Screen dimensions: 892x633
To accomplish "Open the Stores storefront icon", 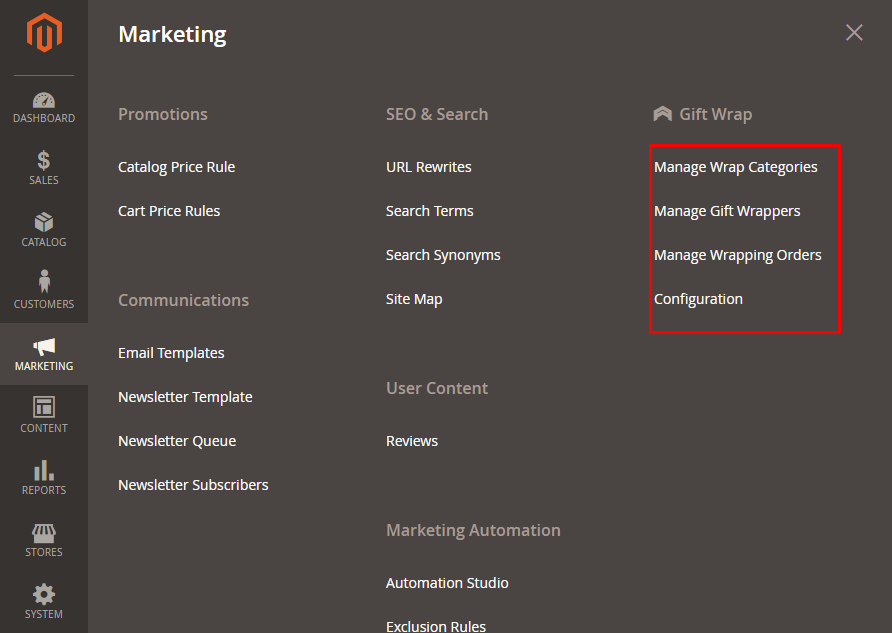I will click(44, 532).
